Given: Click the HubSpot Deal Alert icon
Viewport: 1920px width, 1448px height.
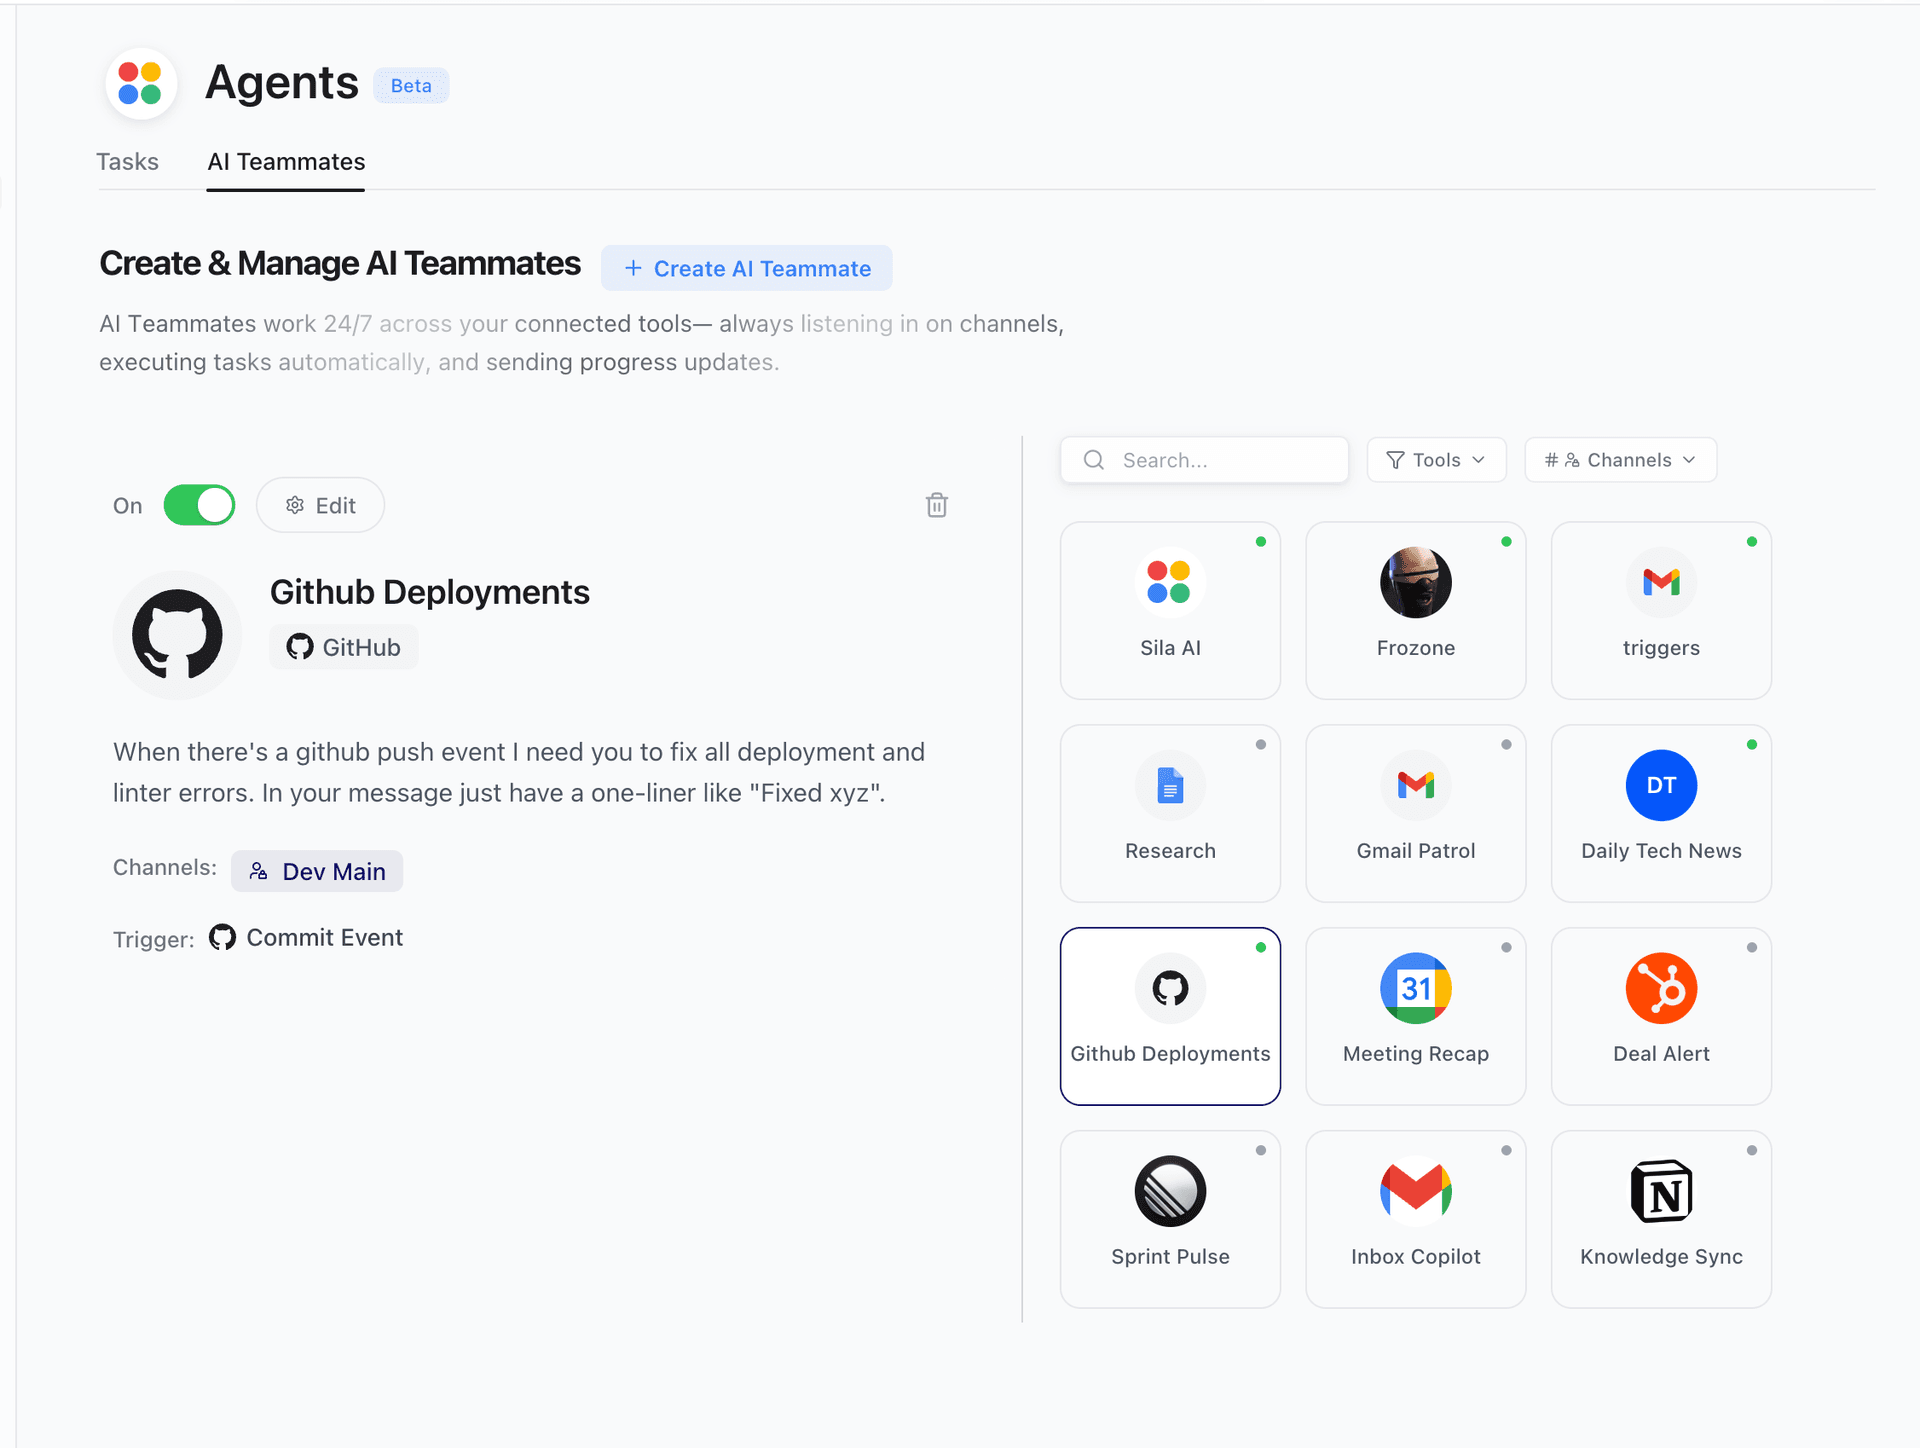Looking at the screenshot, I should 1660,988.
